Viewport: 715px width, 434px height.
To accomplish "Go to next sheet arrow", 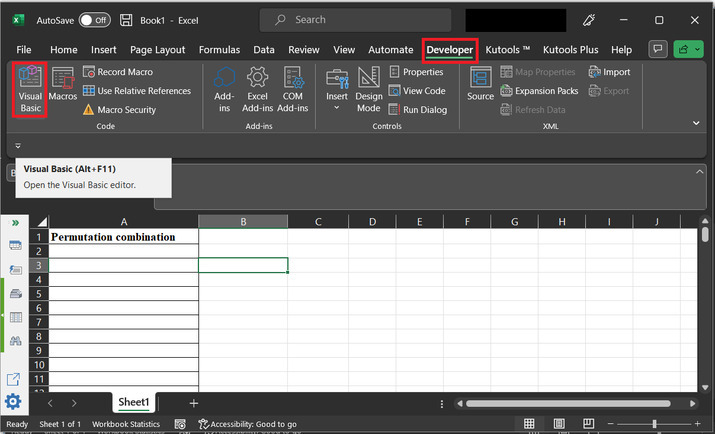I will pyautogui.click(x=74, y=403).
